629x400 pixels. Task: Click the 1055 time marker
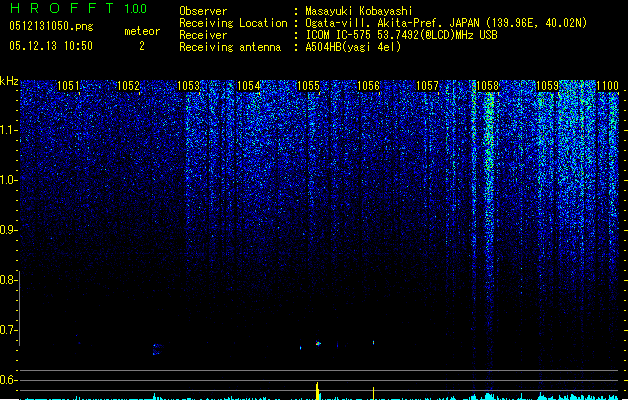coord(308,86)
